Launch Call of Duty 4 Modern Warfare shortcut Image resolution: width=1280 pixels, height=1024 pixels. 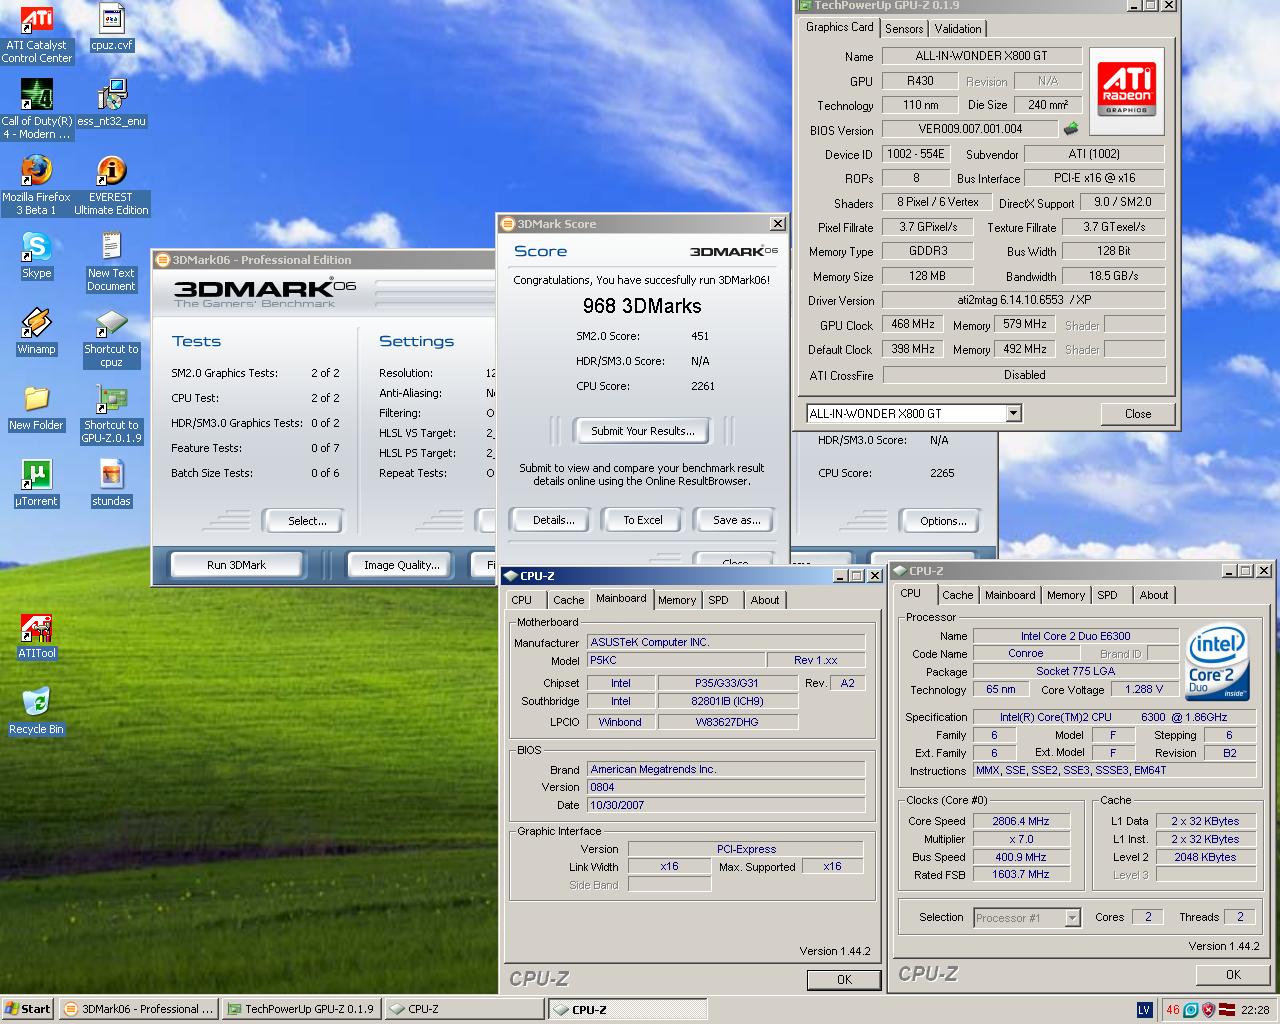[37, 110]
